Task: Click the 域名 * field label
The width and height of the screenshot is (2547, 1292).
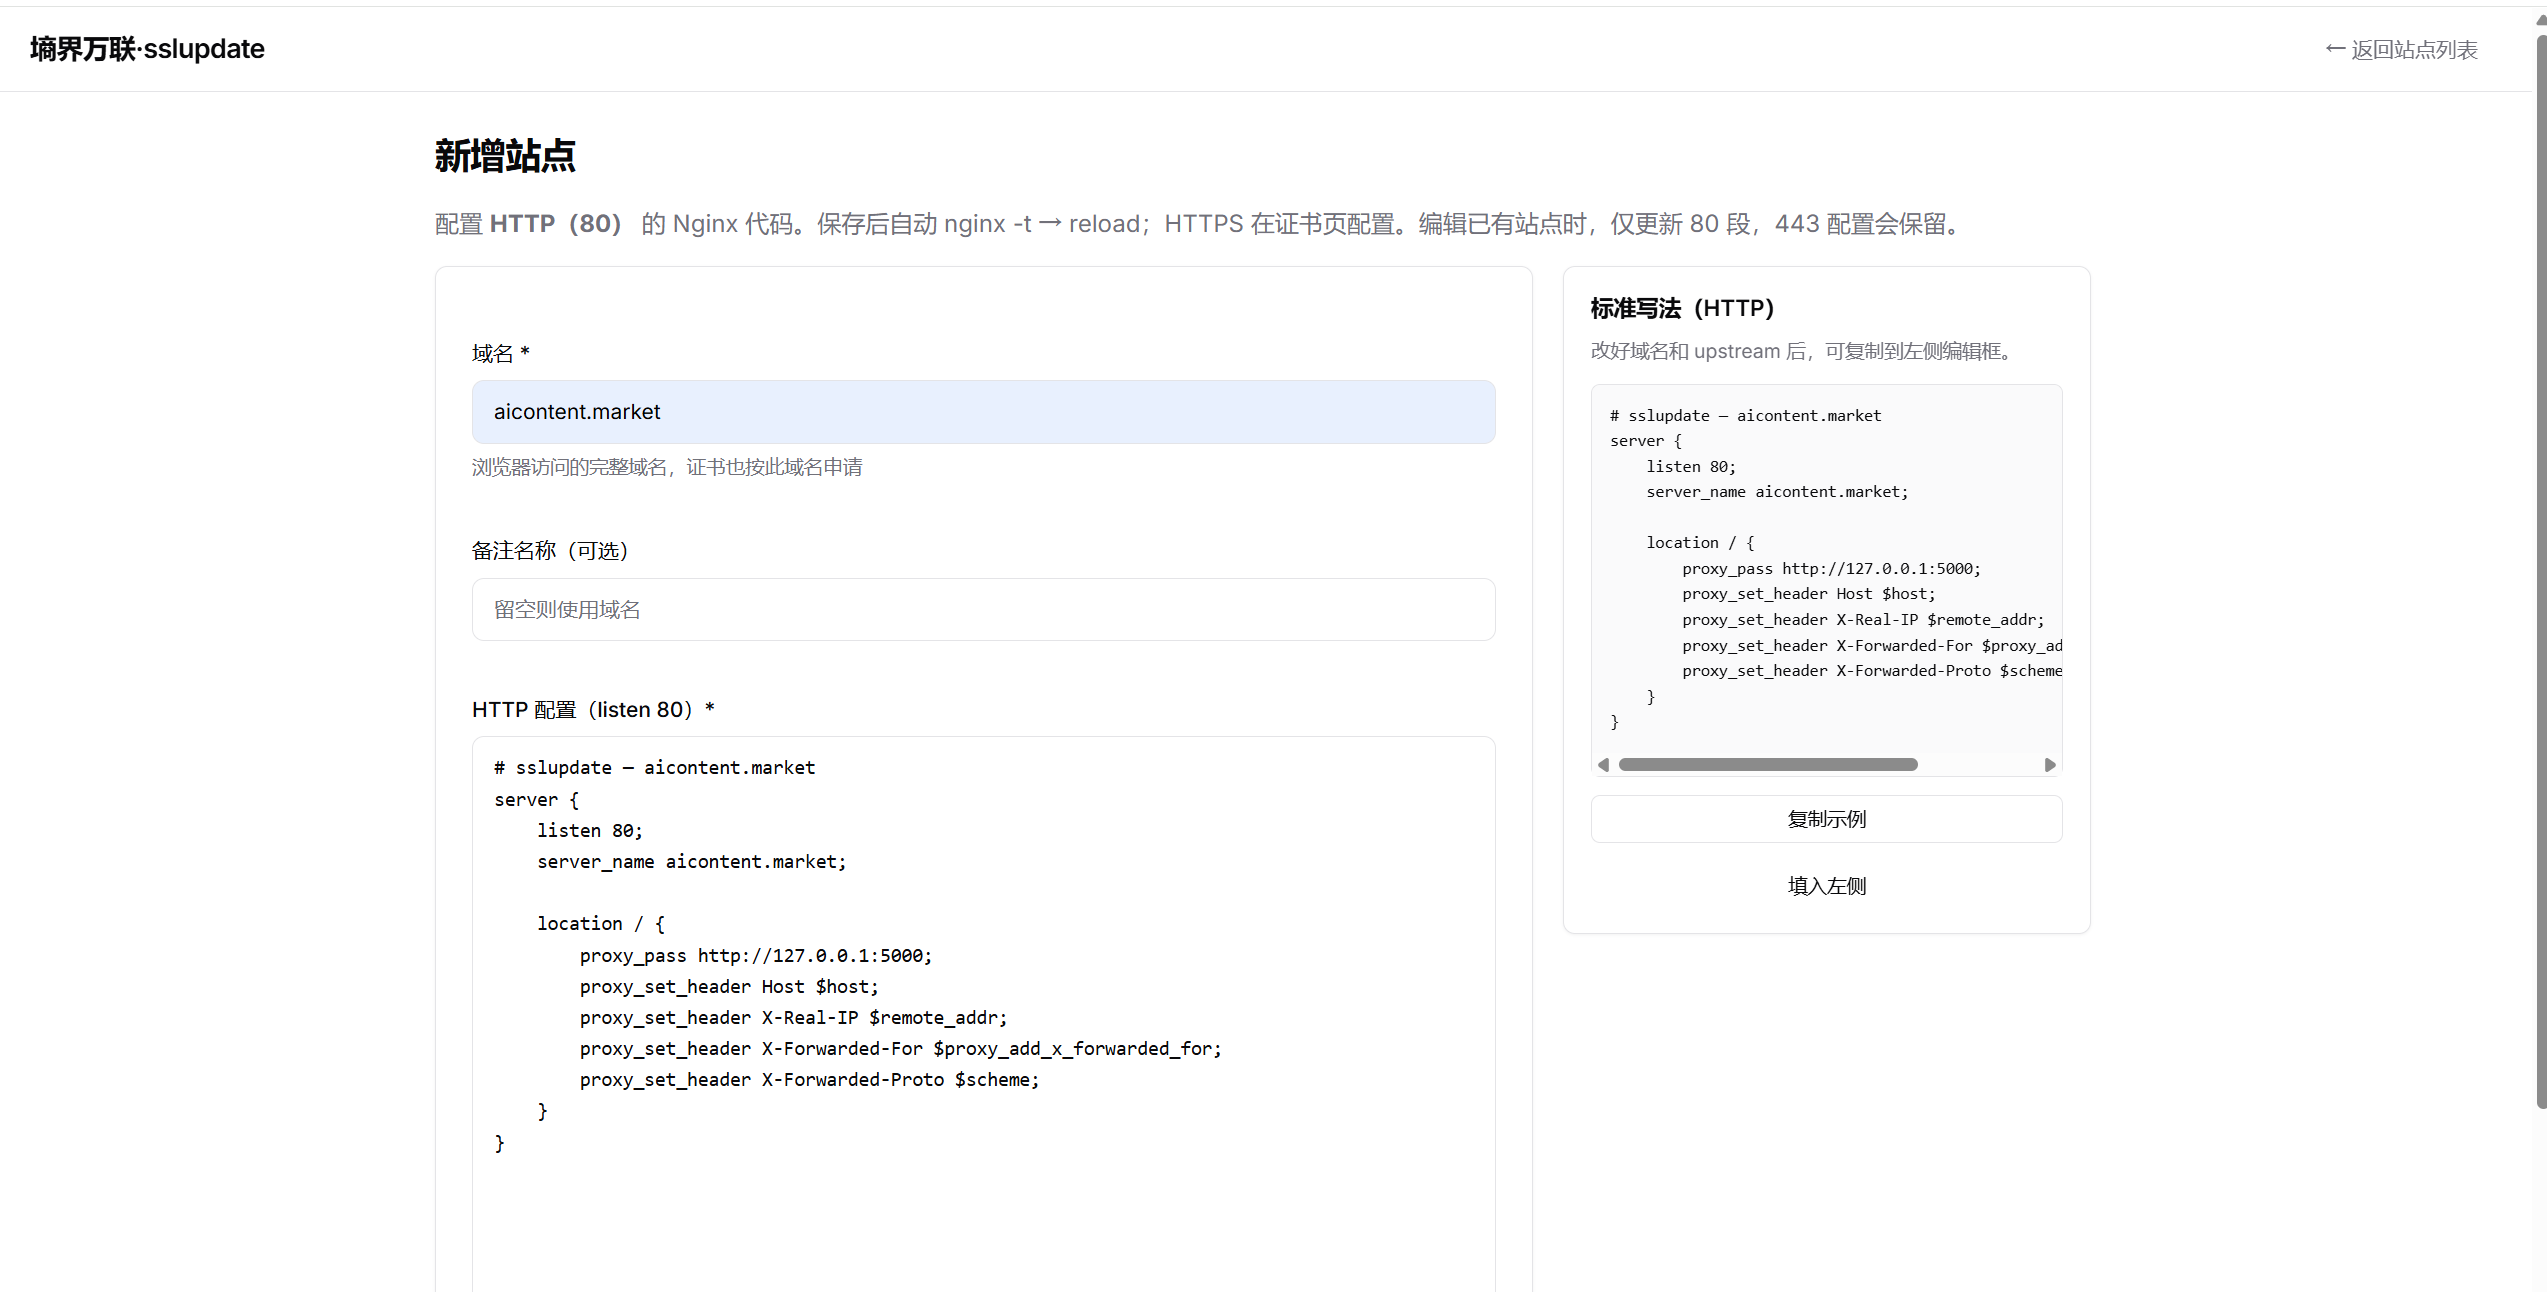Action: (500, 353)
